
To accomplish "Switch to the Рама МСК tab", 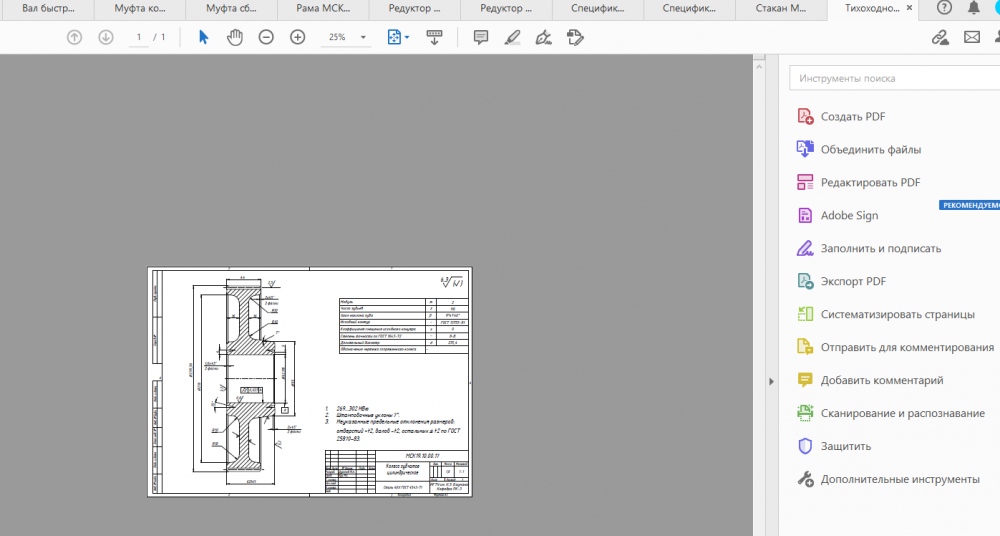I will (321, 8).
